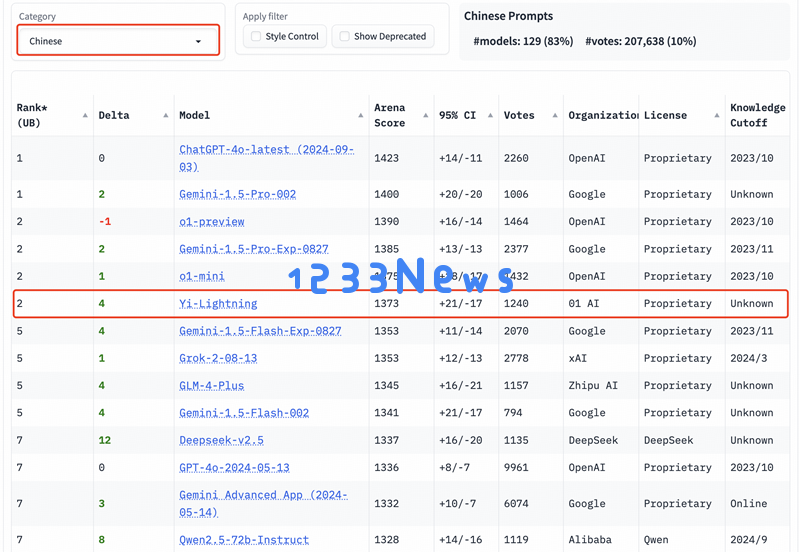Viewport: 800px width, 552px height.
Task: Sort table by Delta column arrow
Action: point(166,115)
